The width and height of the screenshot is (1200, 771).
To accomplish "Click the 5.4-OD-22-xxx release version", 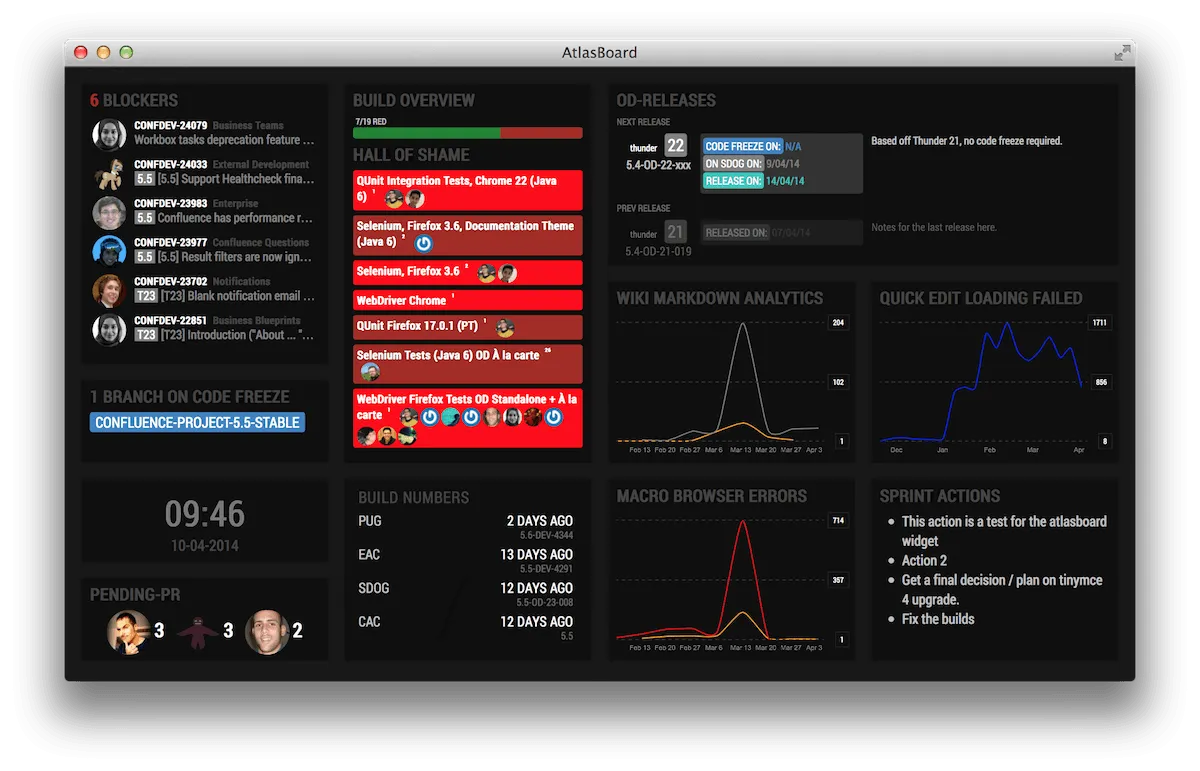I will click(x=658, y=165).
